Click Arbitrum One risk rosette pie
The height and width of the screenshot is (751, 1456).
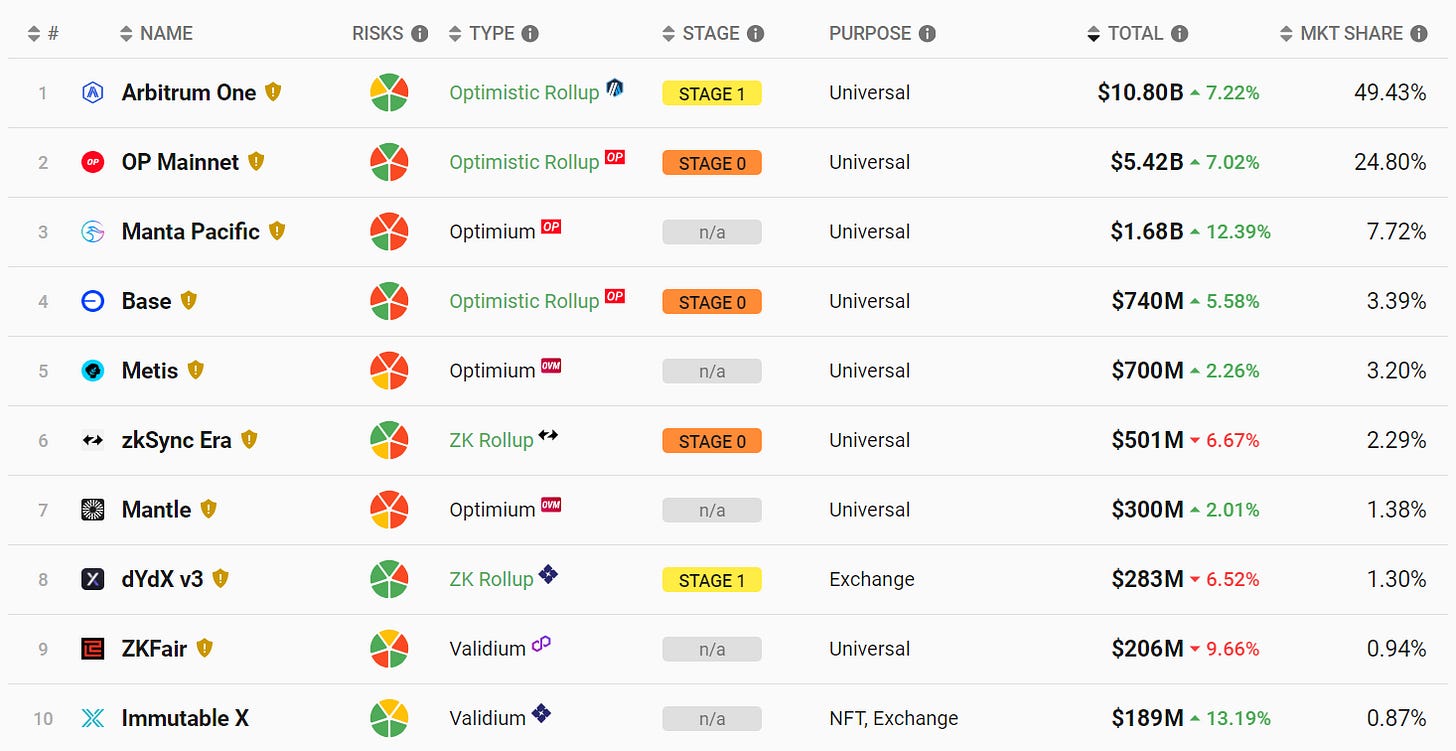pyautogui.click(x=388, y=93)
